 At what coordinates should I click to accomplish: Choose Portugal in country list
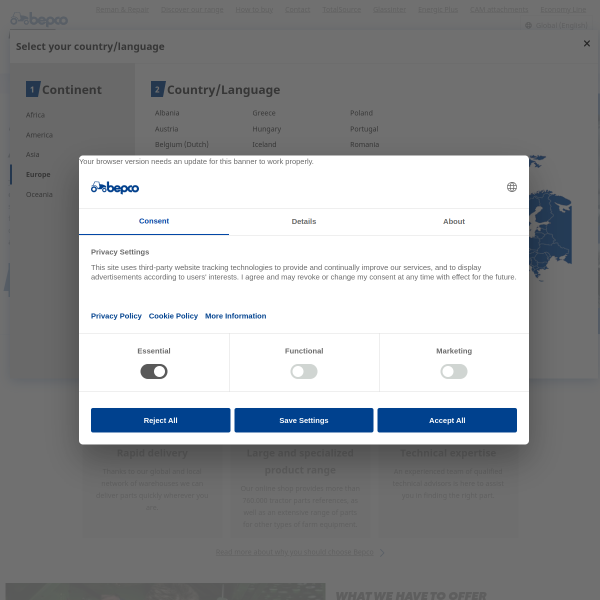[364, 129]
